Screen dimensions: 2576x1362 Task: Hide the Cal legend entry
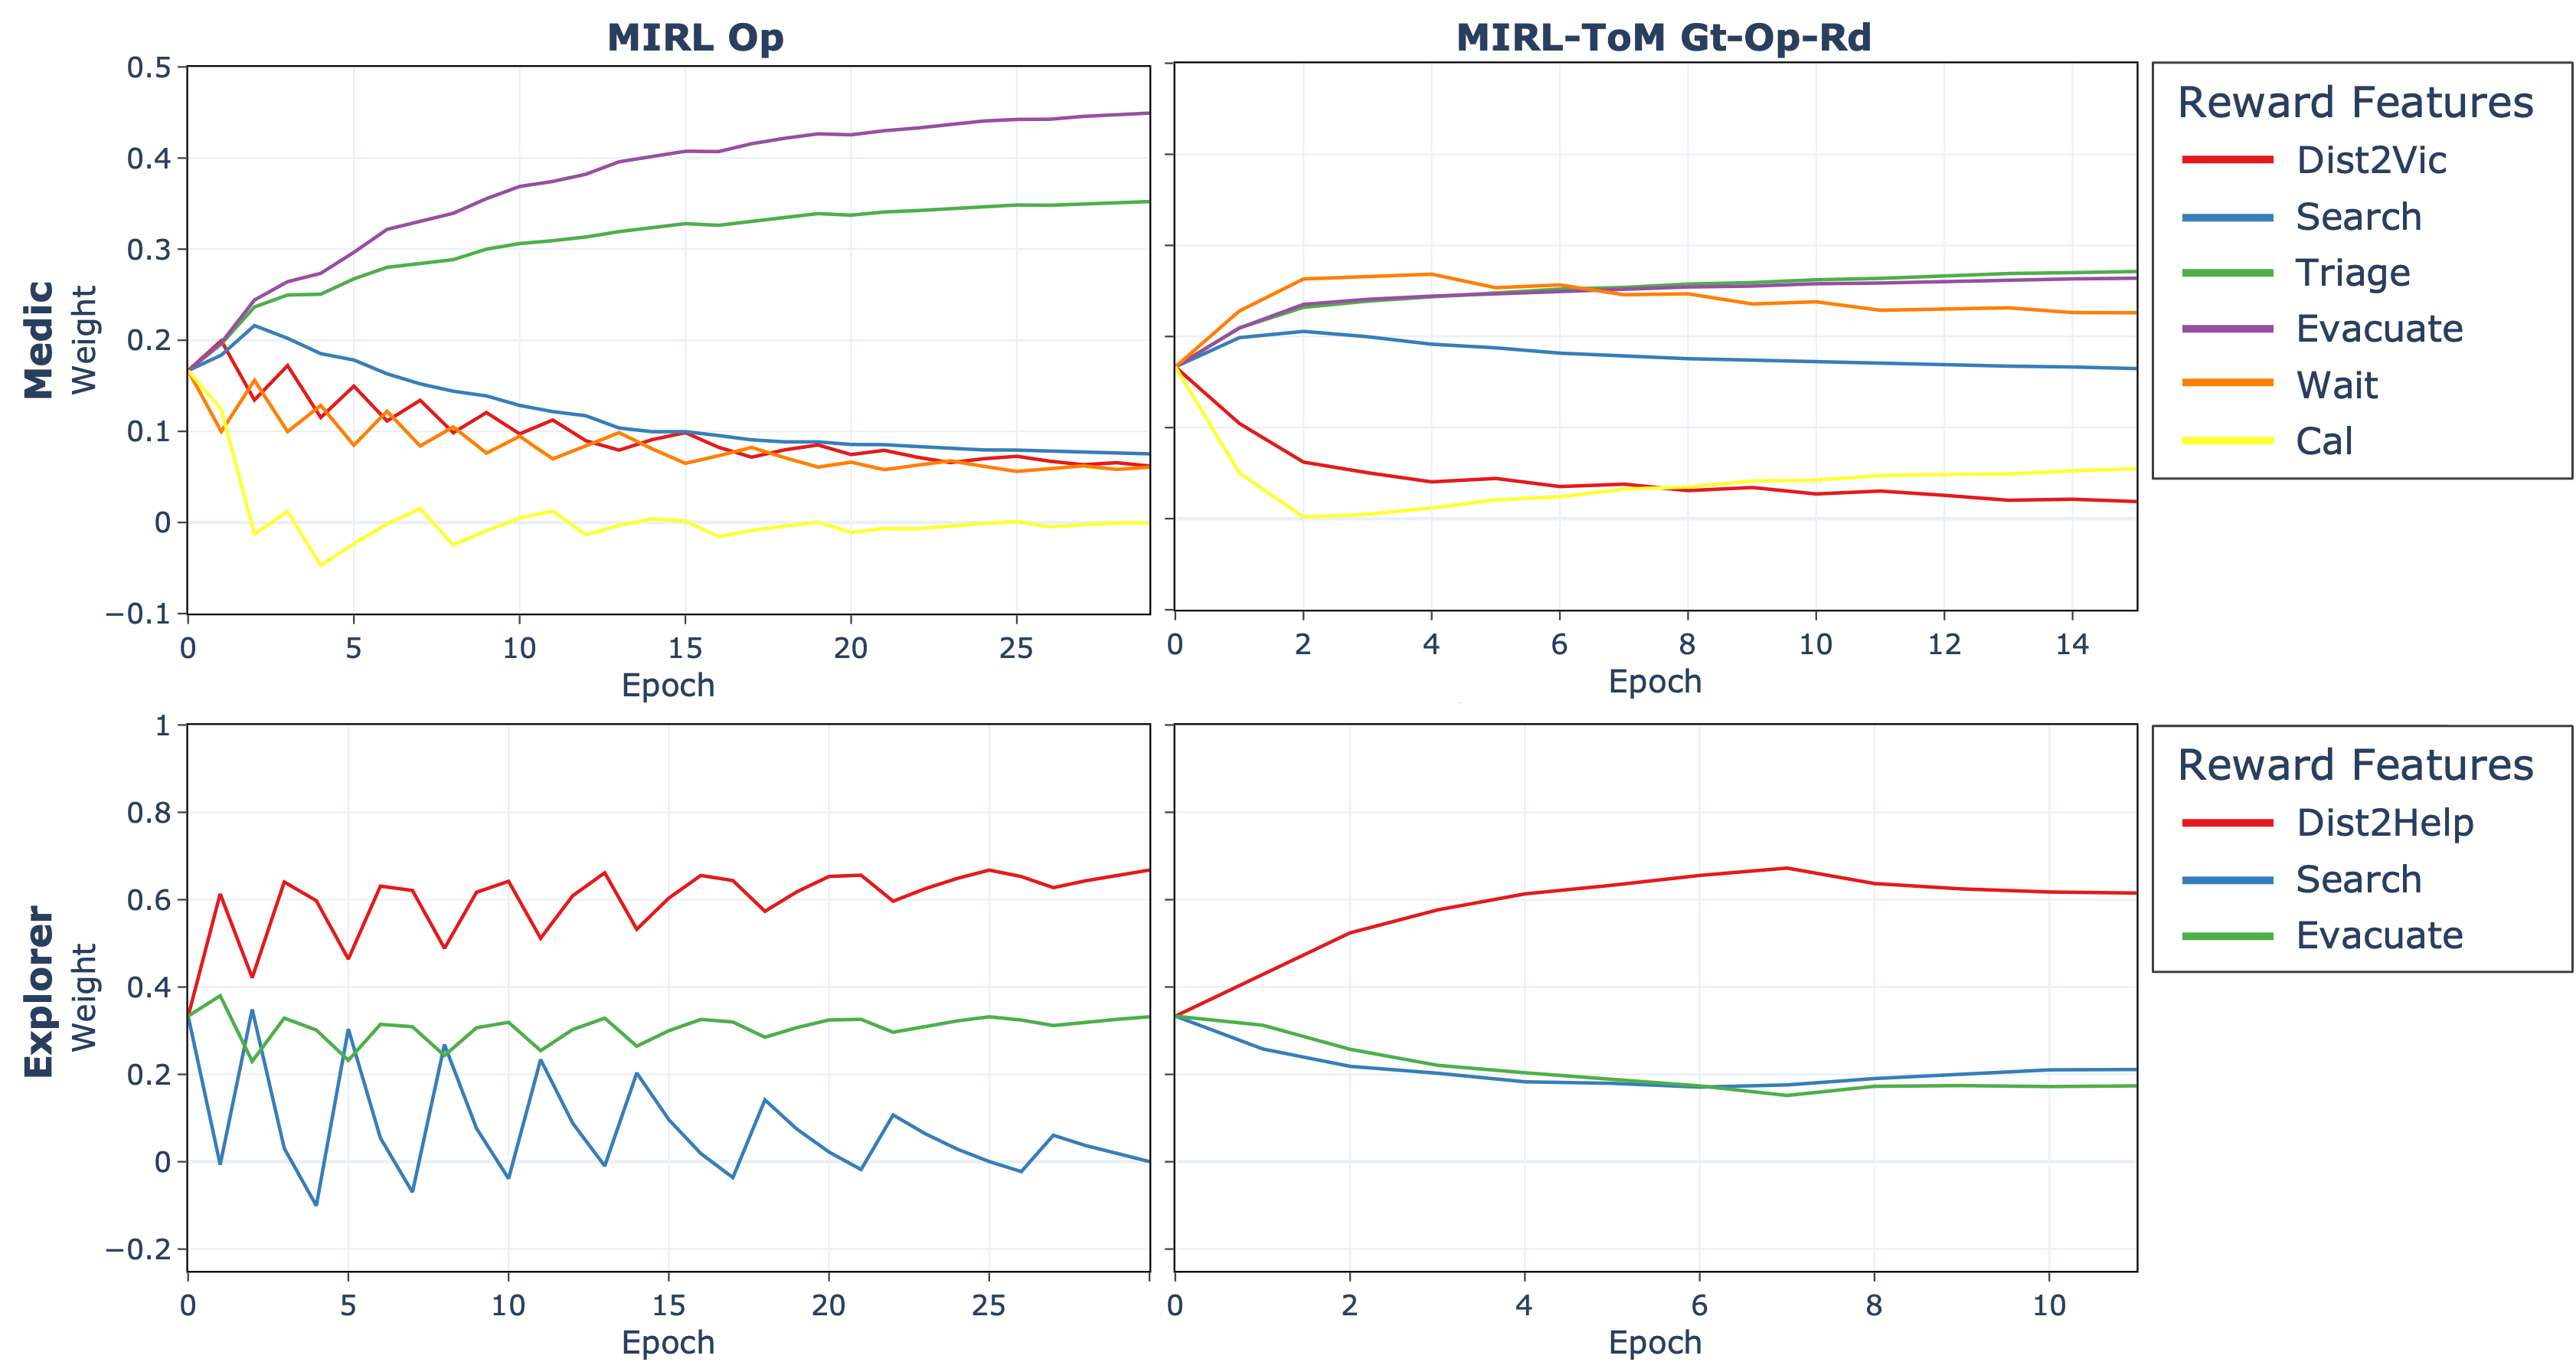[x=2323, y=441]
